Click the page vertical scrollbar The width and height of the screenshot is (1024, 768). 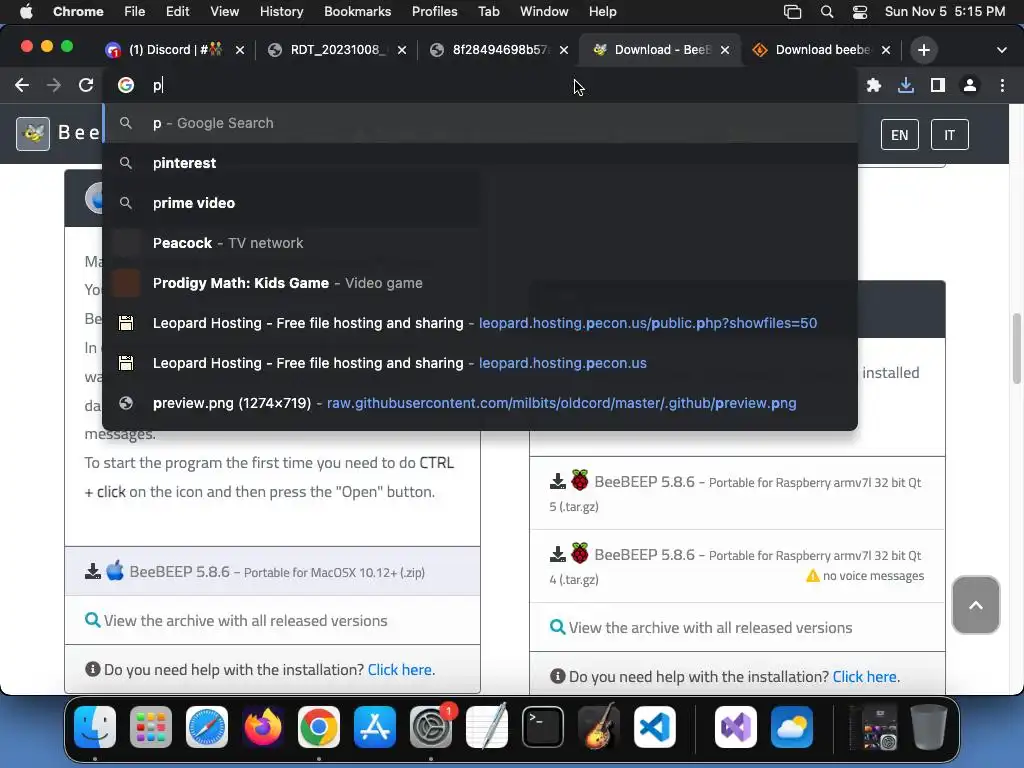click(x=1016, y=349)
